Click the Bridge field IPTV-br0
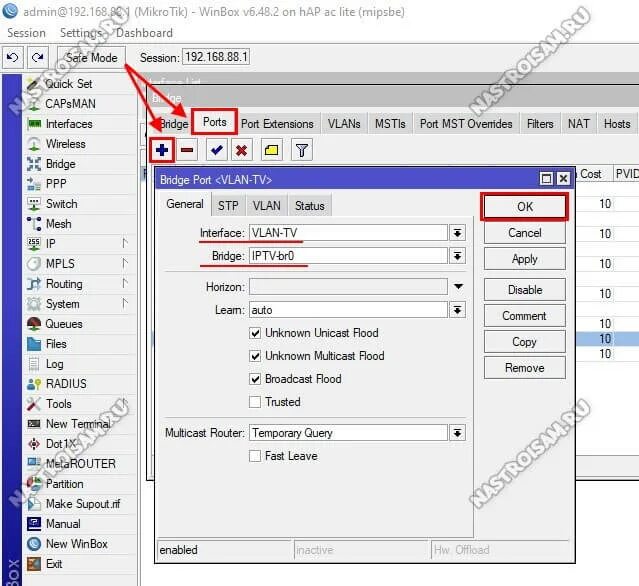Viewport: 639px width, 586px height. [x=348, y=256]
